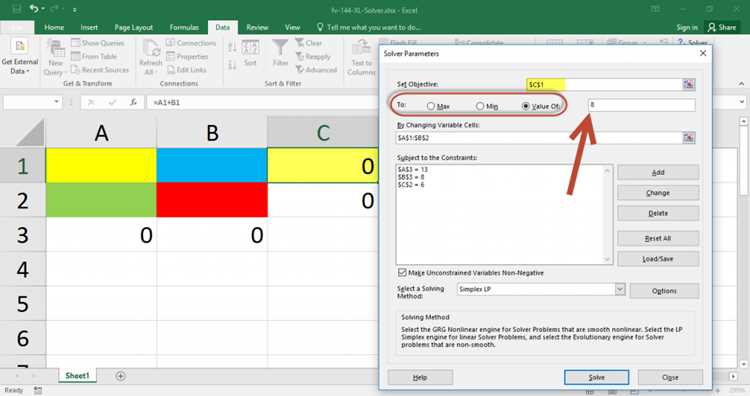
Task: Click the Set Objective input field
Action: (x=604, y=85)
